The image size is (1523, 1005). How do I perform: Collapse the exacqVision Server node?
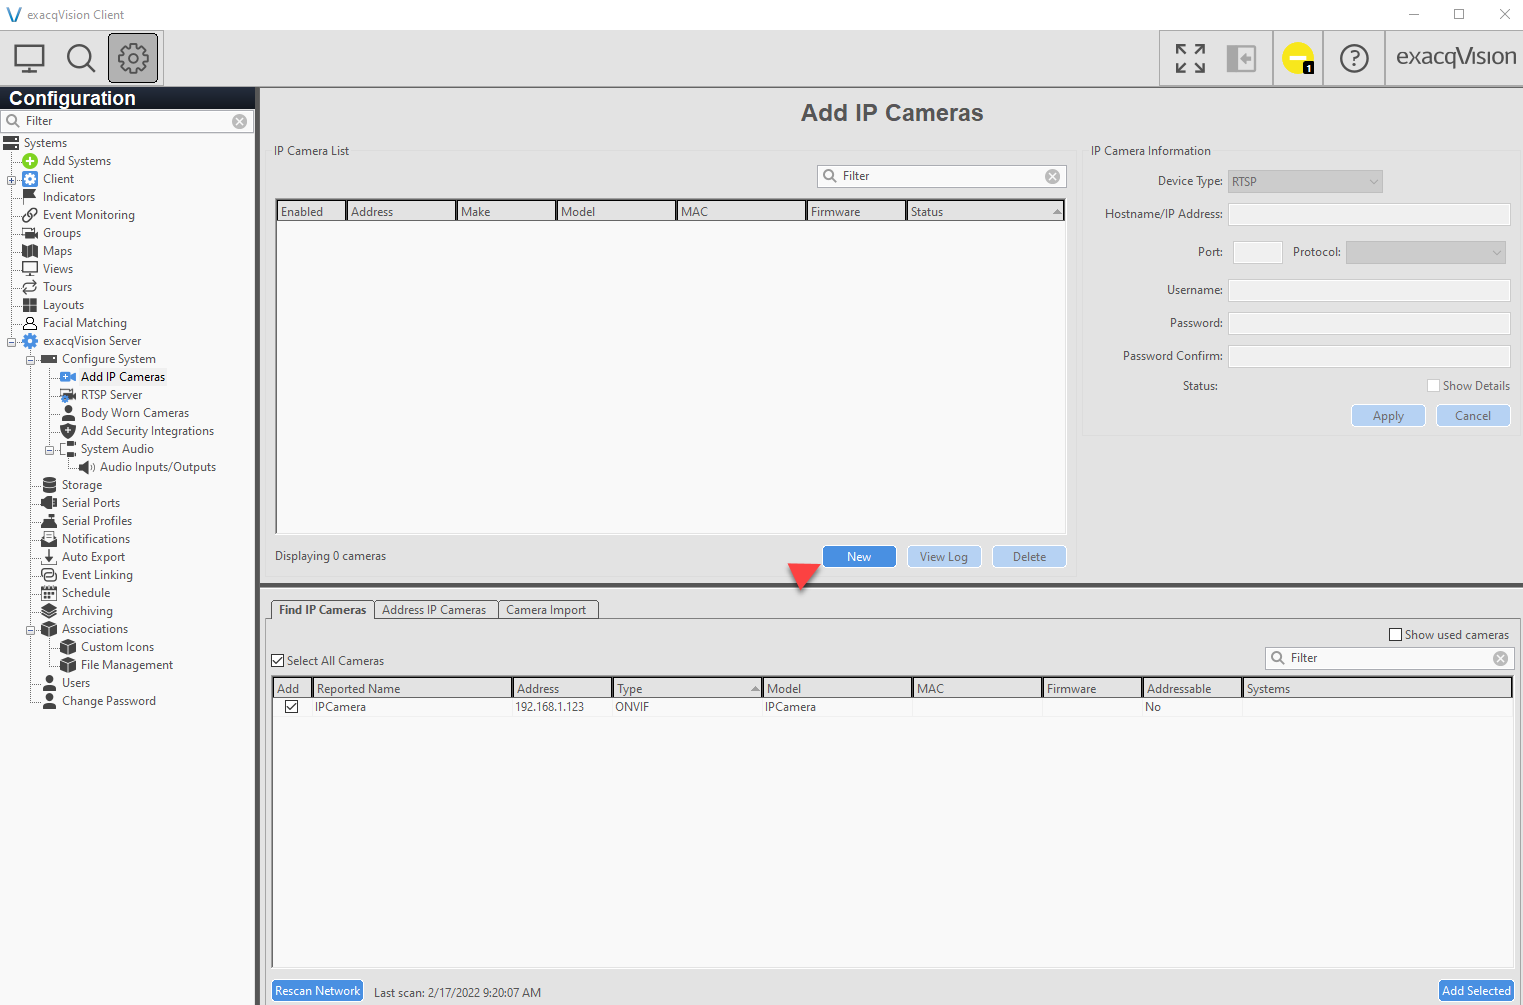coord(11,342)
